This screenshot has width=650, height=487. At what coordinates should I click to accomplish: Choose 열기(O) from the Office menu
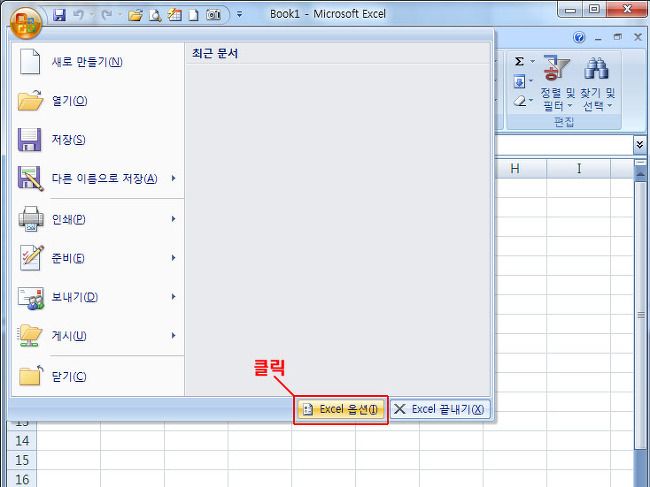tap(98, 101)
